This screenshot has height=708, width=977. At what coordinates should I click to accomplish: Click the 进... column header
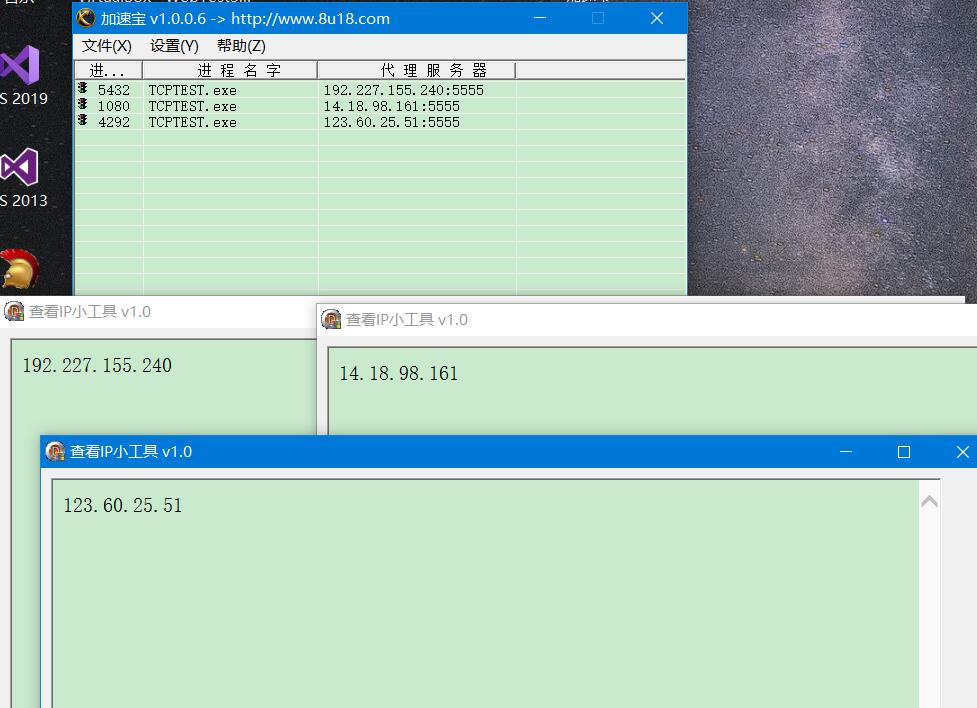(108, 70)
